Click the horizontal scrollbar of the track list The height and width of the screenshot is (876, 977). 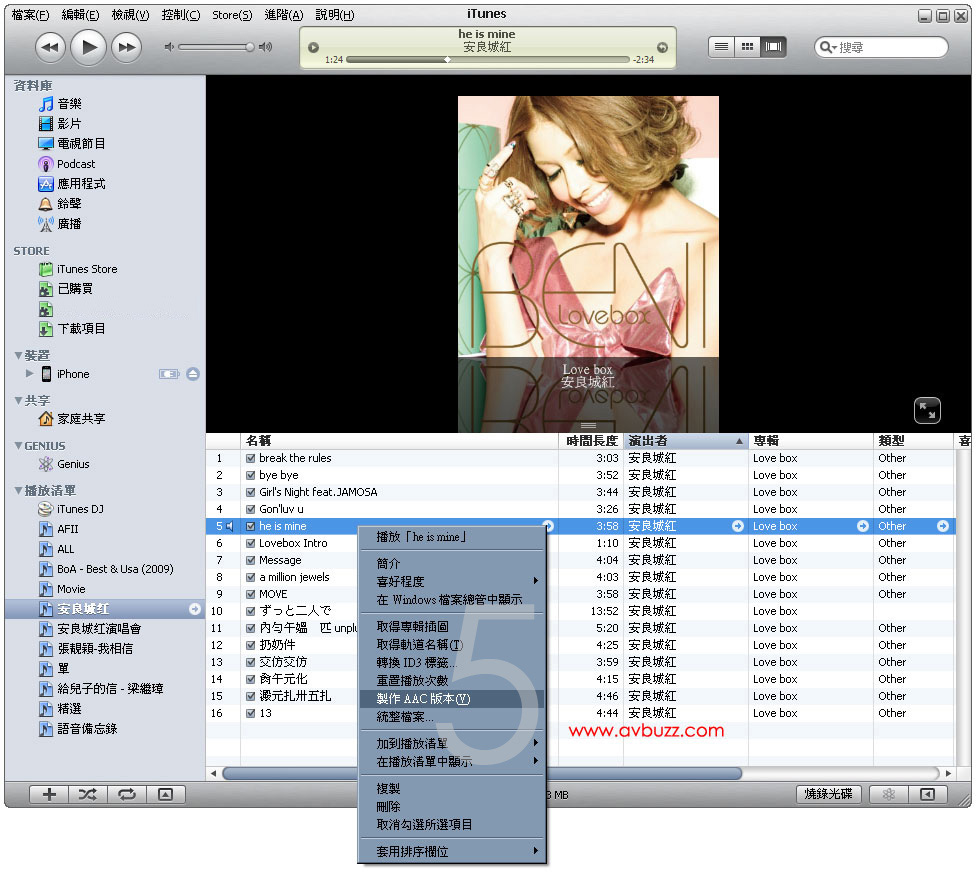pos(482,774)
